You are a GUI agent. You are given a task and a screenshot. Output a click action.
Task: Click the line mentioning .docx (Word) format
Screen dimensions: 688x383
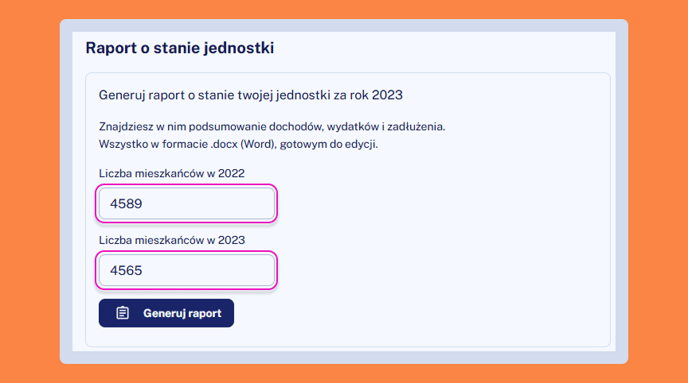pos(238,144)
